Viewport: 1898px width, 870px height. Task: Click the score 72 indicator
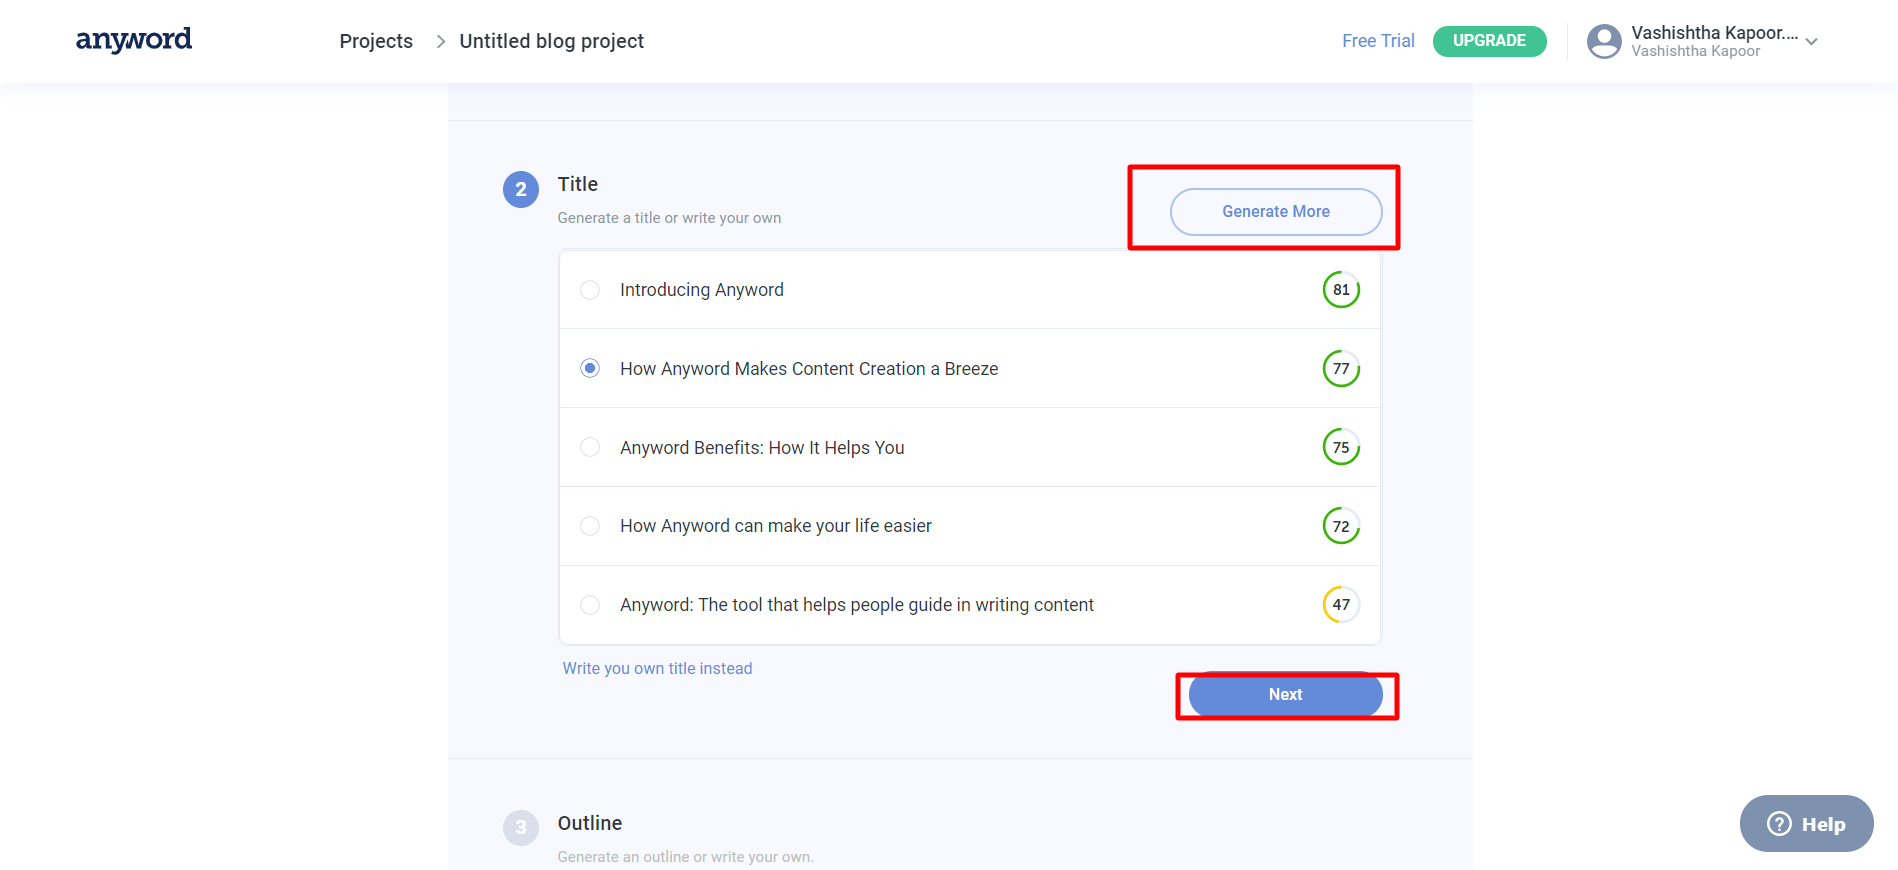point(1341,526)
